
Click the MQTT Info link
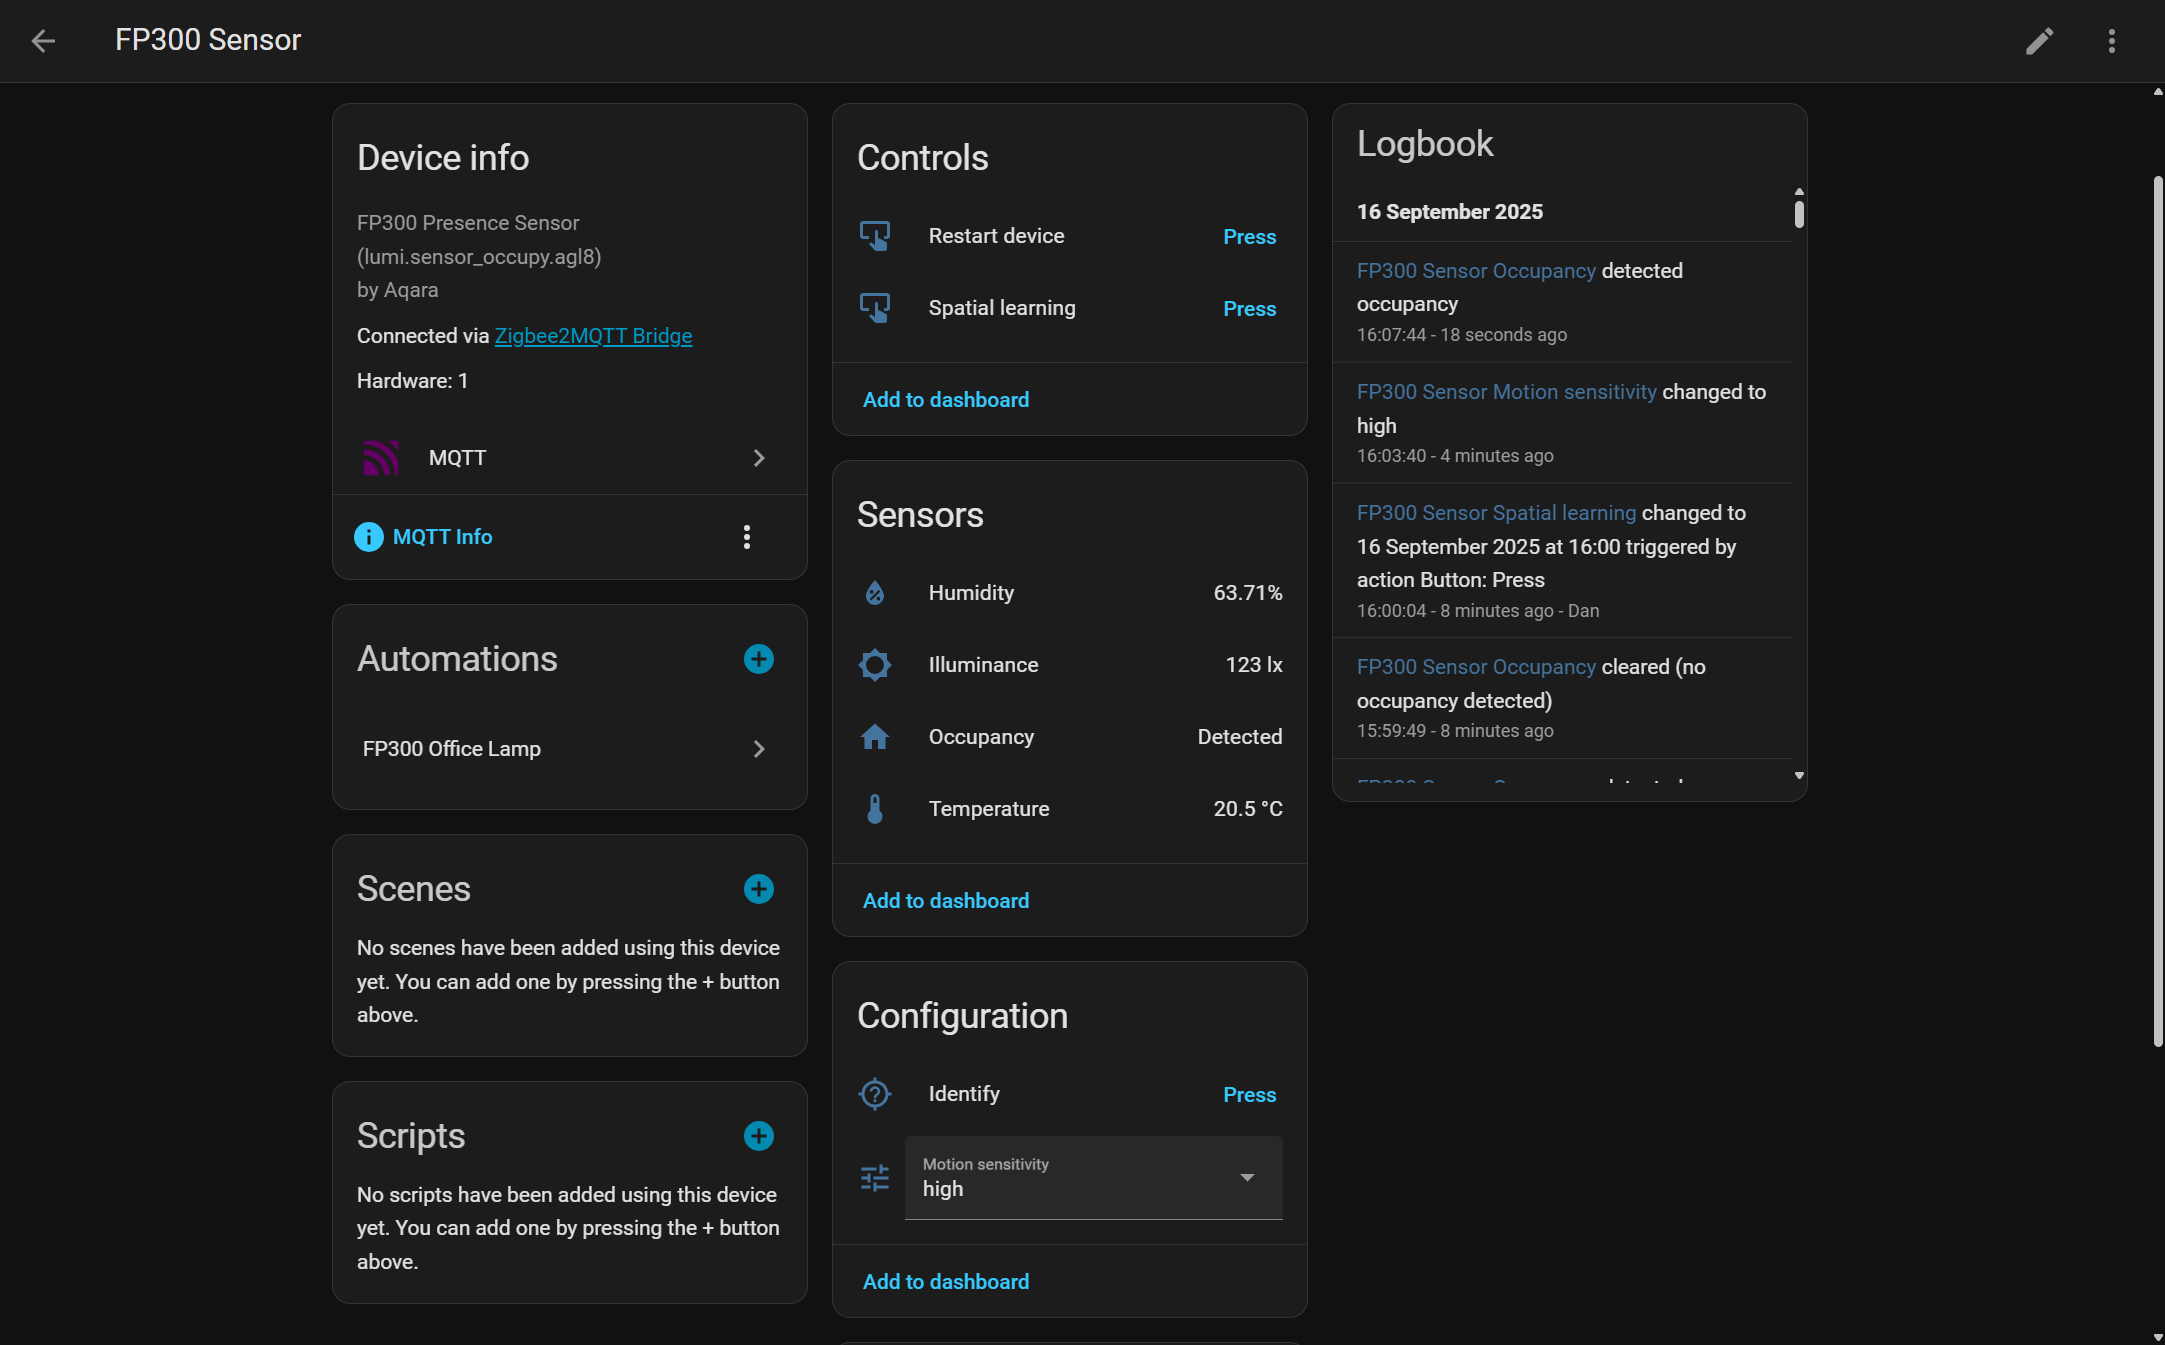[442, 537]
